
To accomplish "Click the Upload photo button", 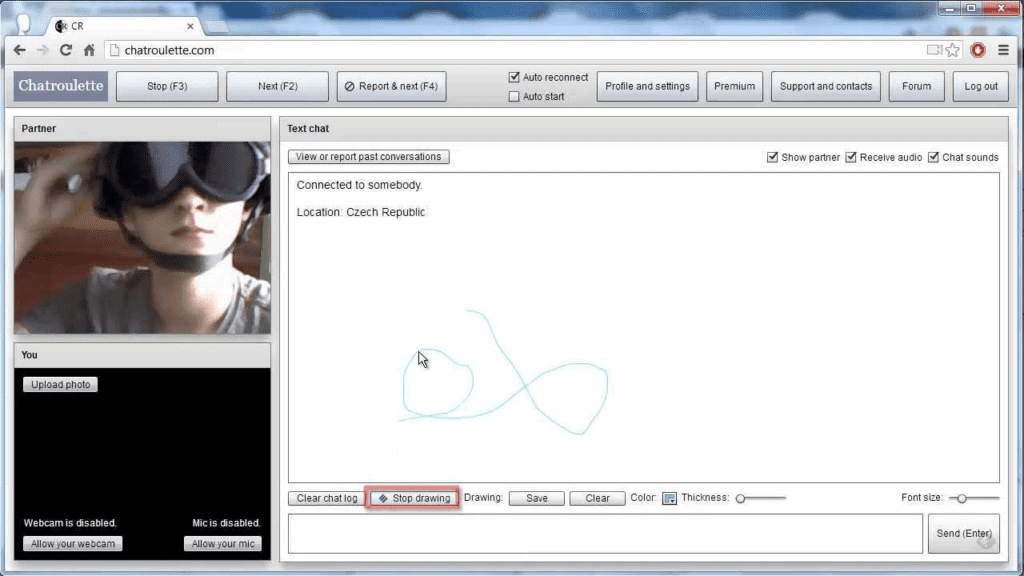I will coord(60,384).
